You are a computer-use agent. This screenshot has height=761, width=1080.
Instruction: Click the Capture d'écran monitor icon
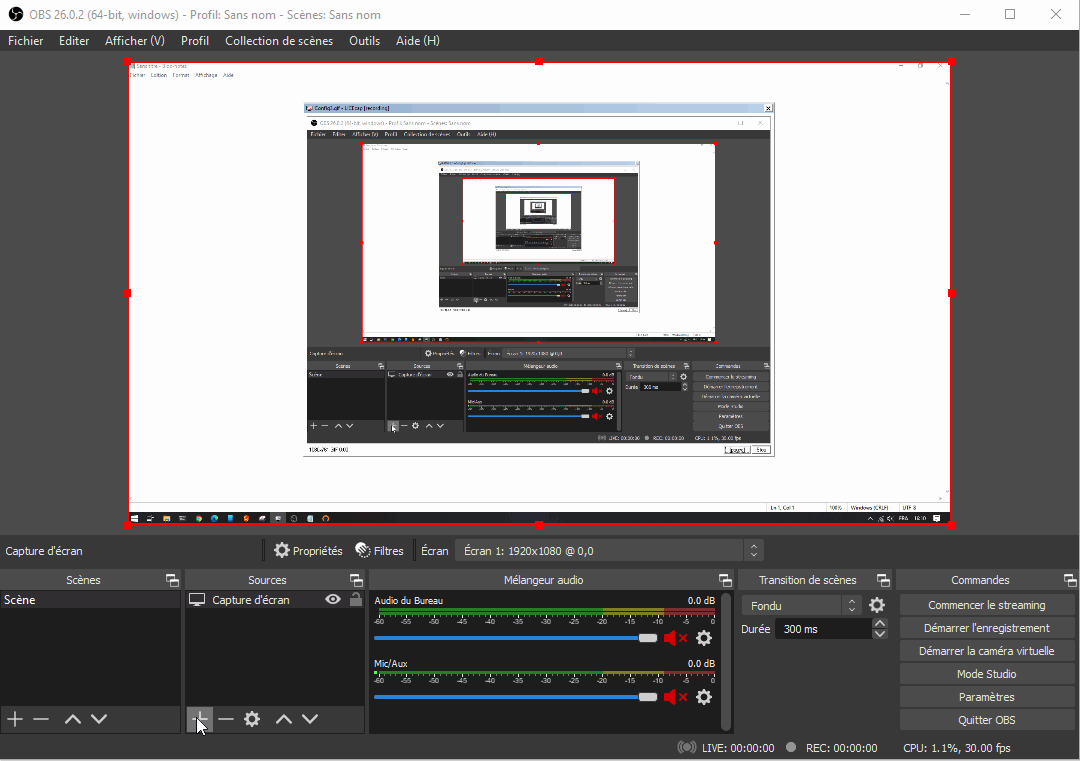click(197, 600)
